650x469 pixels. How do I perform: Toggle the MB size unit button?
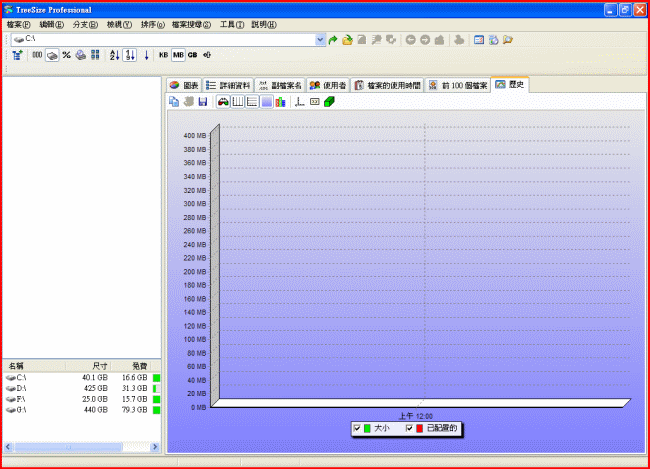(178, 55)
